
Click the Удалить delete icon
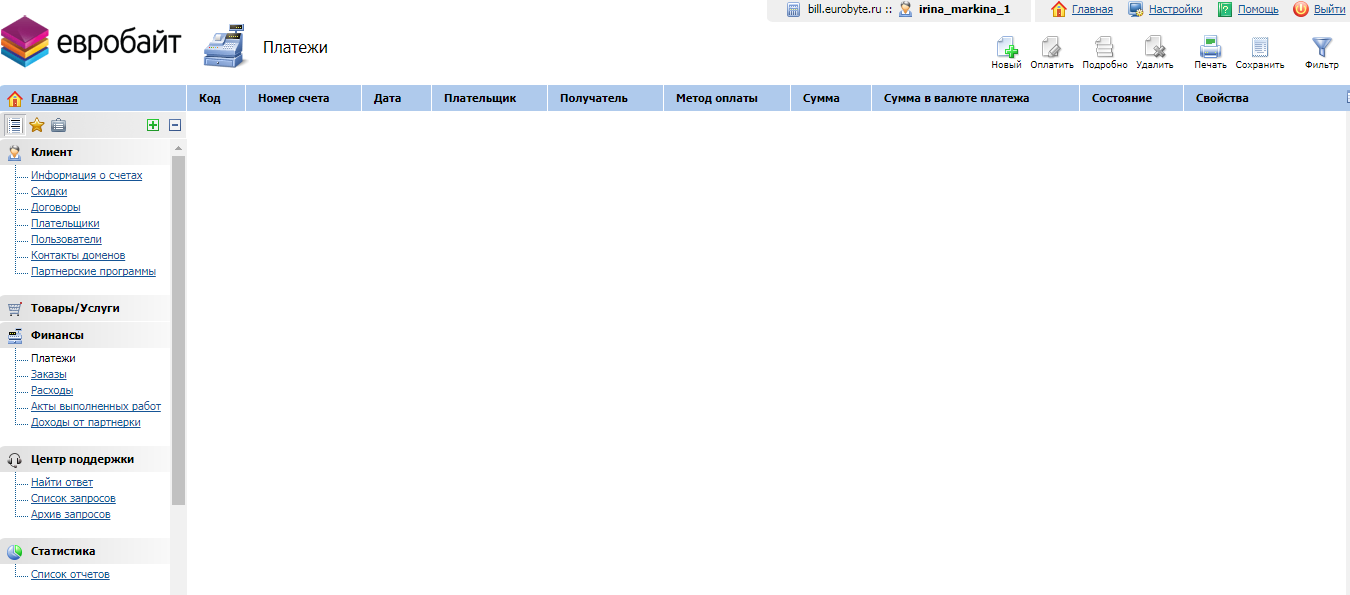pos(1155,47)
